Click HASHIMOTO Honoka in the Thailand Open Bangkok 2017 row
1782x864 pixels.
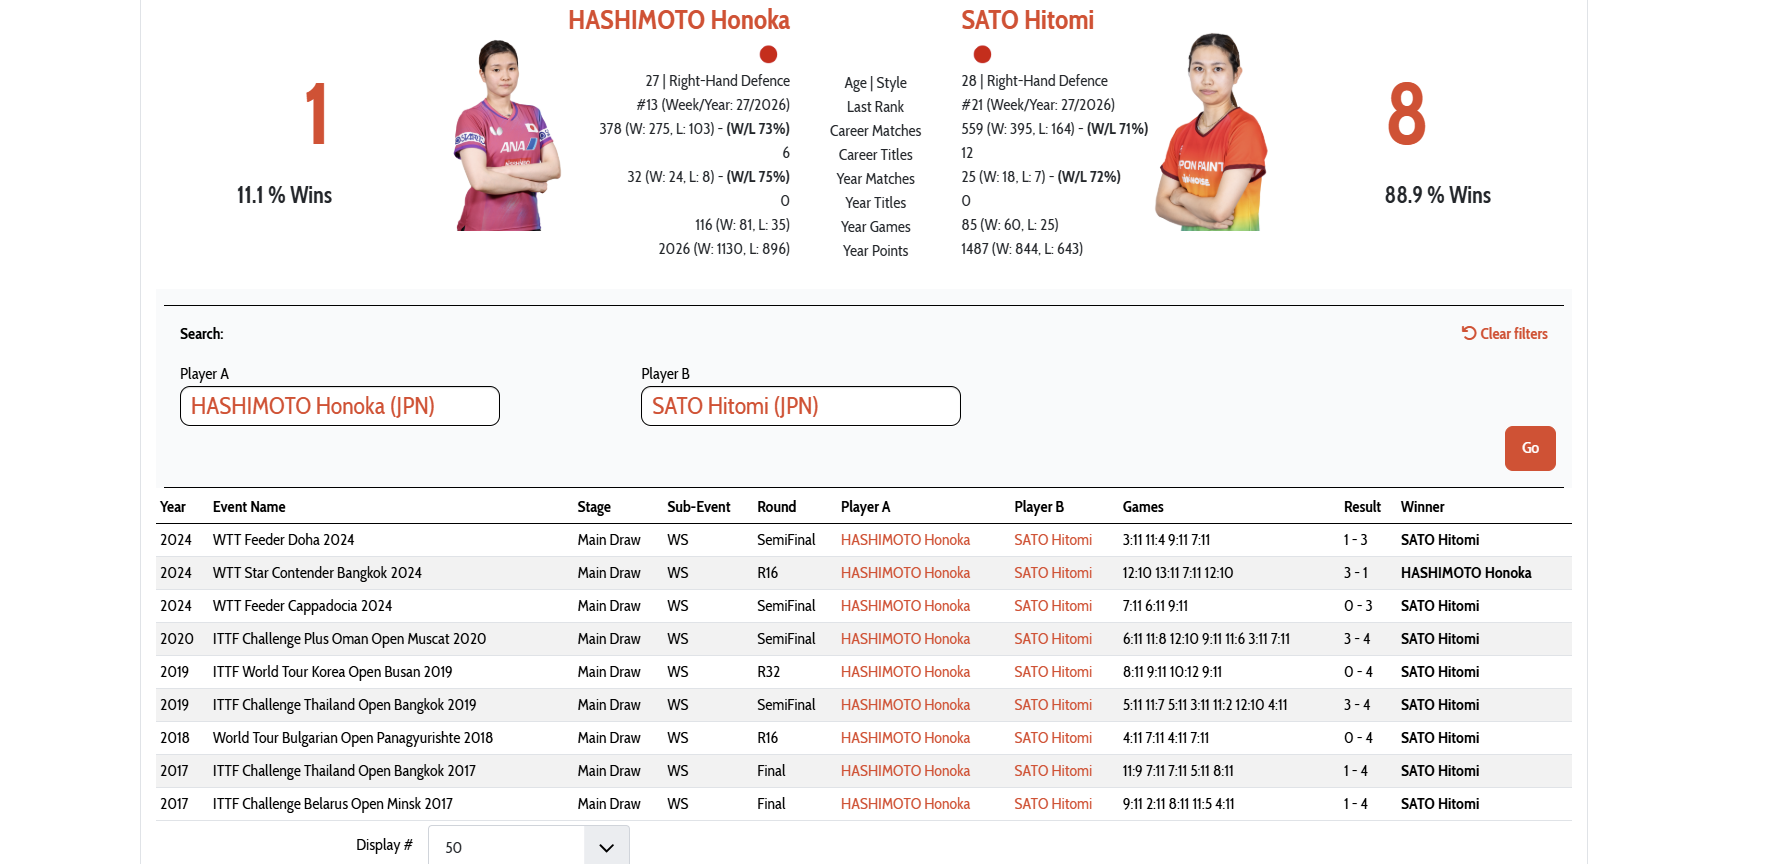coord(905,771)
